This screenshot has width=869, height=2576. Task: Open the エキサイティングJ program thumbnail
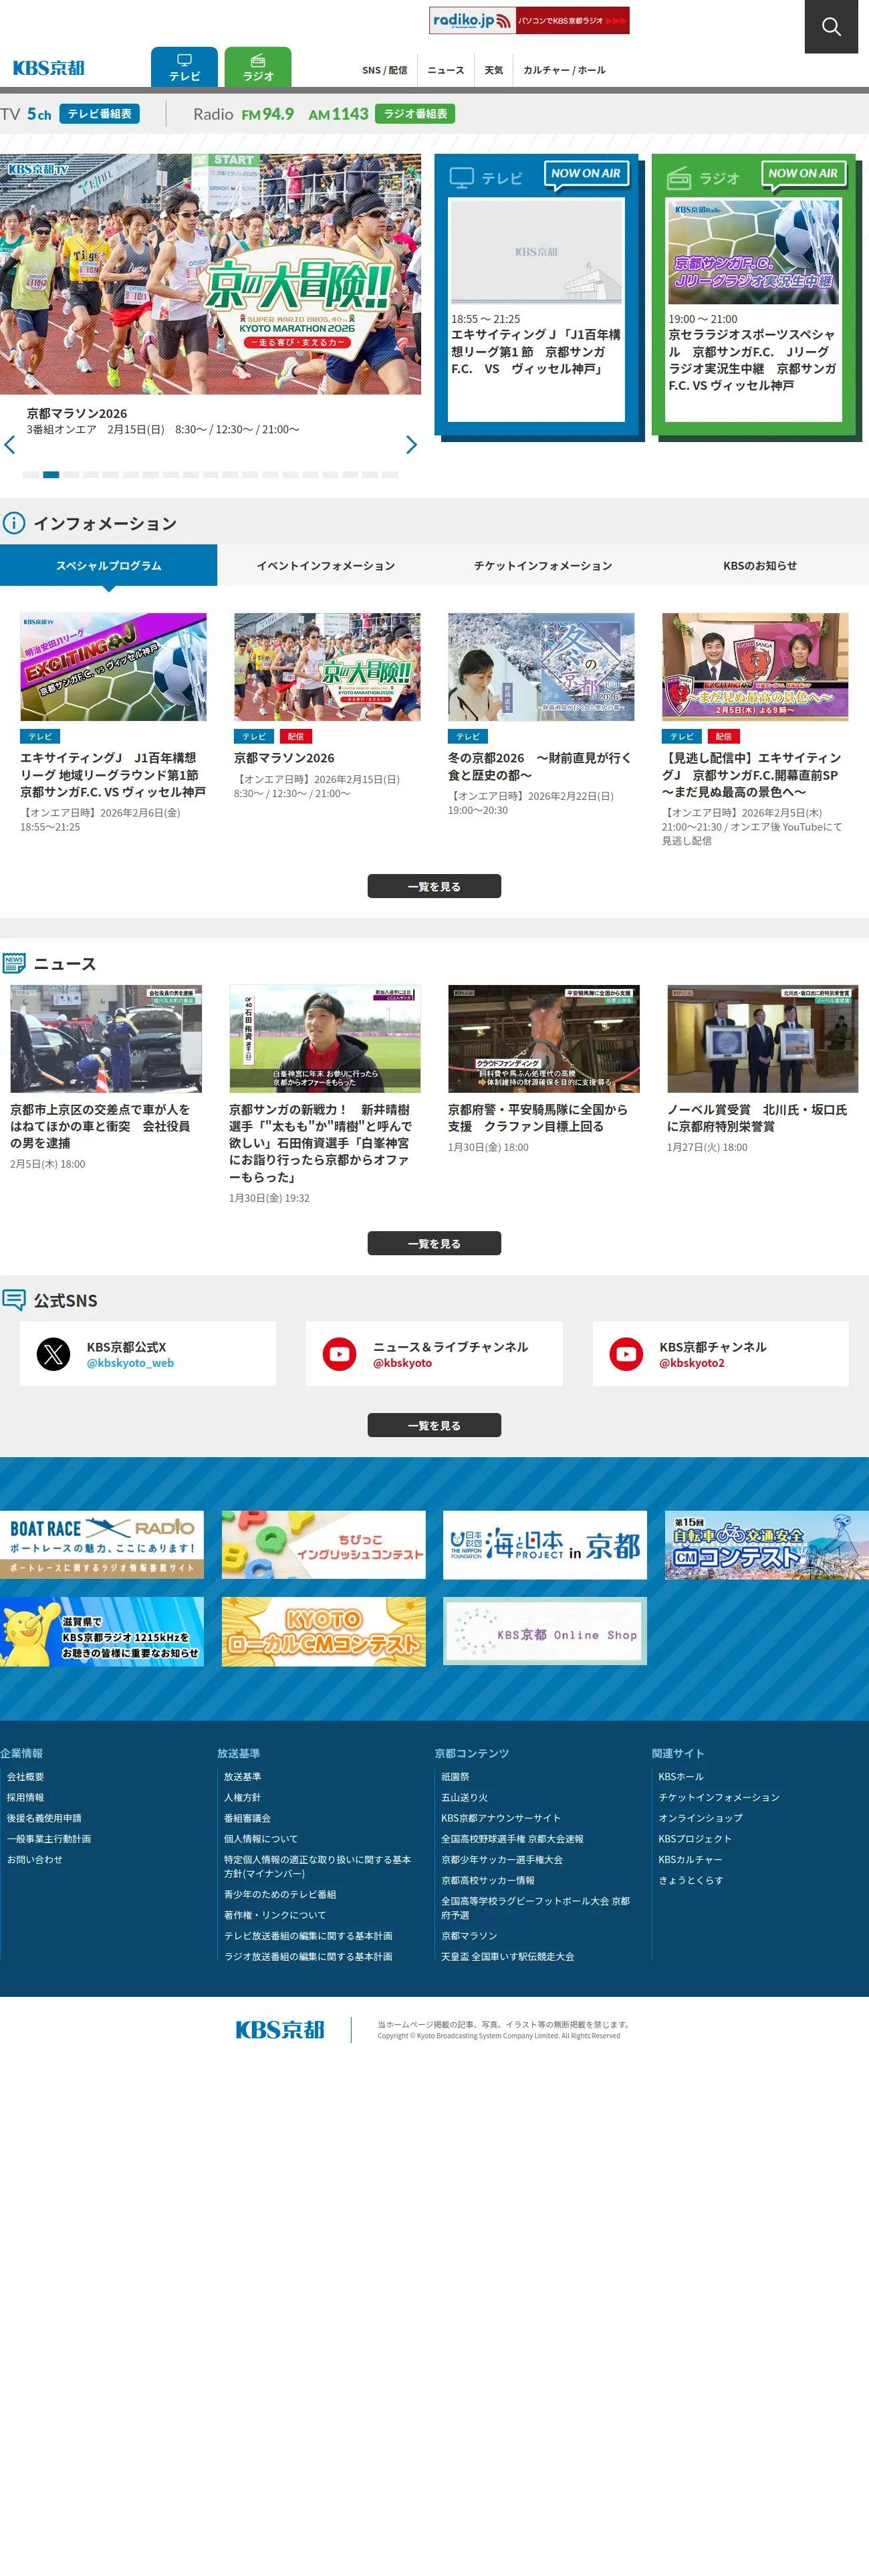click(x=113, y=667)
